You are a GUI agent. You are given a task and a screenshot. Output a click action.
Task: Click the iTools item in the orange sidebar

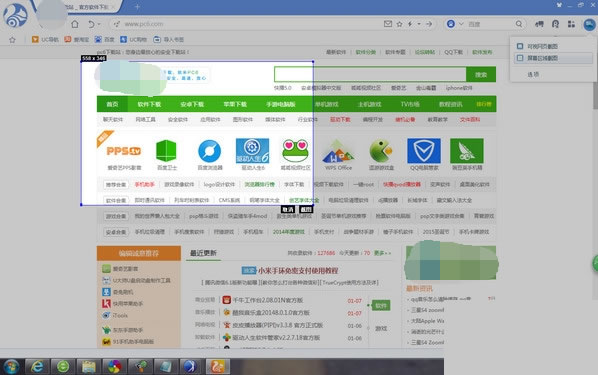coord(120,315)
